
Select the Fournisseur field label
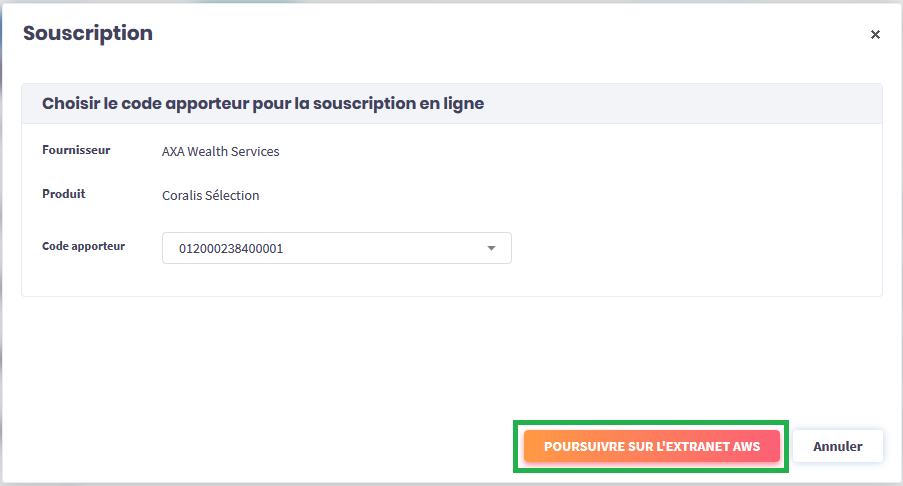(76, 151)
